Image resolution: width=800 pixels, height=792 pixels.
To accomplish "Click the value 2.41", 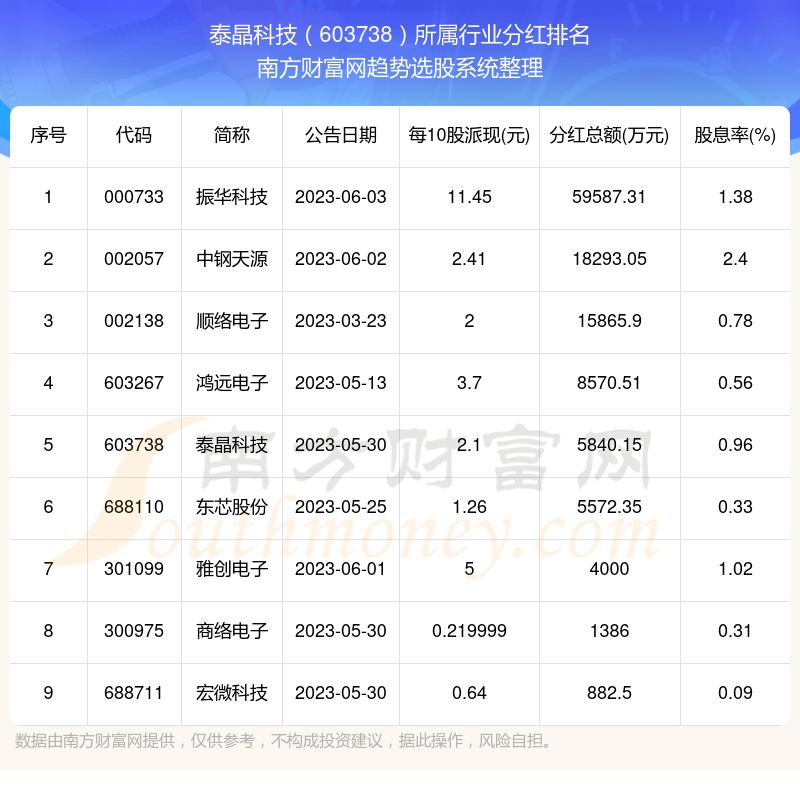I will pos(469,259).
